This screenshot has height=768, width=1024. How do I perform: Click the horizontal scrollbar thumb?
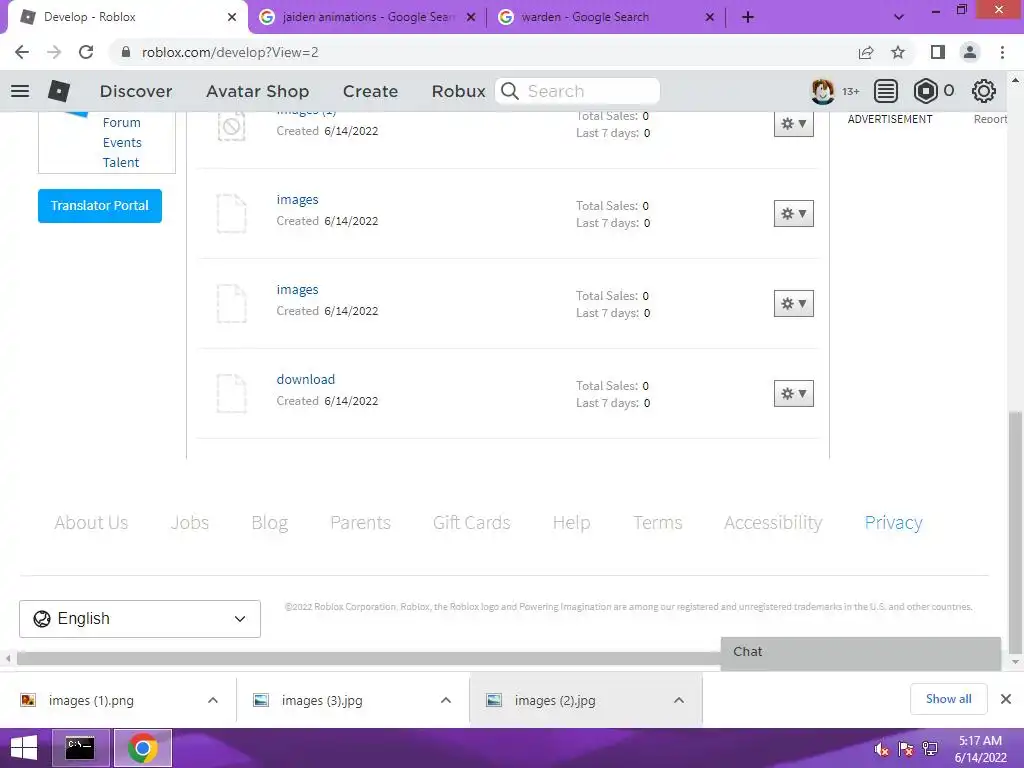[x=370, y=658]
